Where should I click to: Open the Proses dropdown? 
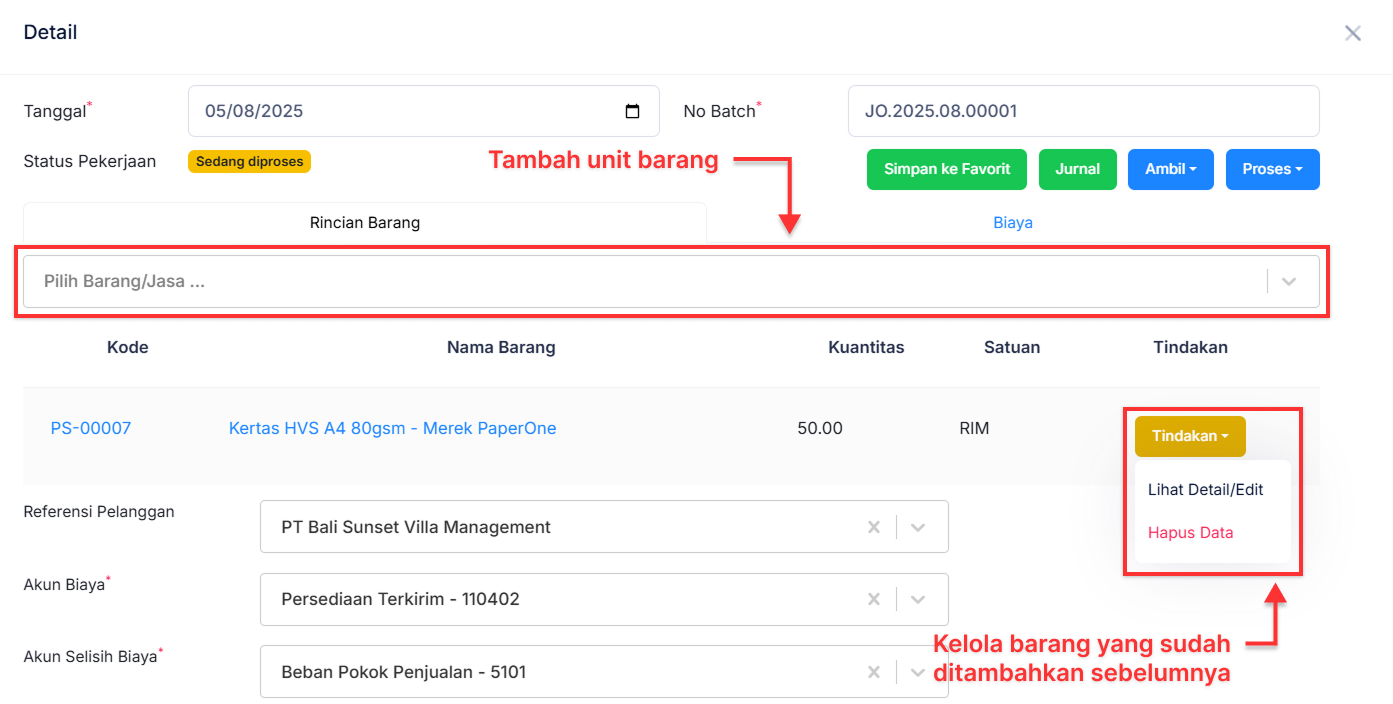pyautogui.click(x=1272, y=169)
